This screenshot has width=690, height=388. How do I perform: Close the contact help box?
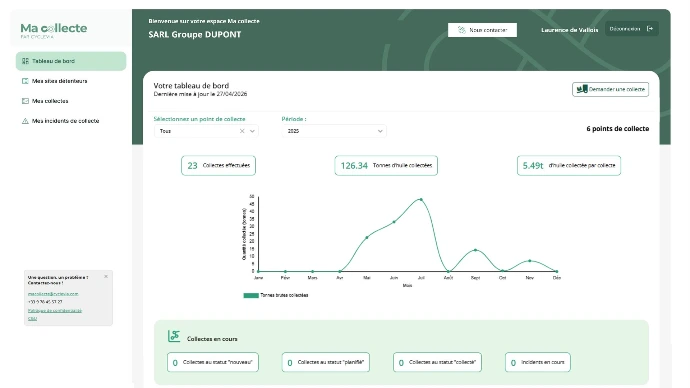106,276
